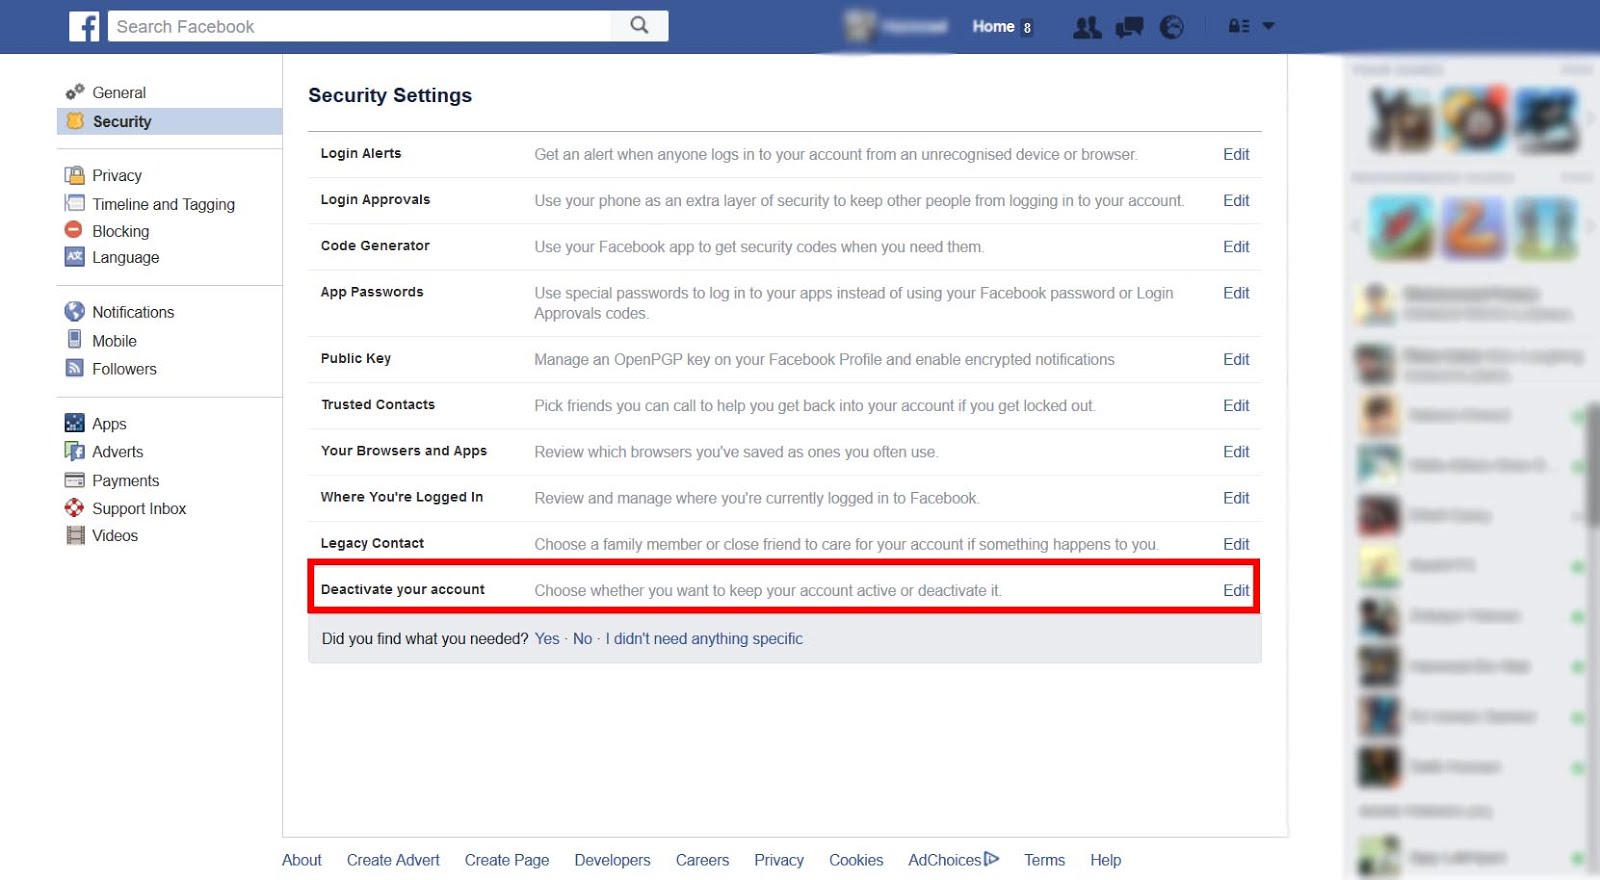Viewport: 1600px width, 880px height.
Task: Go to Home in the top bar
Action: tap(993, 27)
